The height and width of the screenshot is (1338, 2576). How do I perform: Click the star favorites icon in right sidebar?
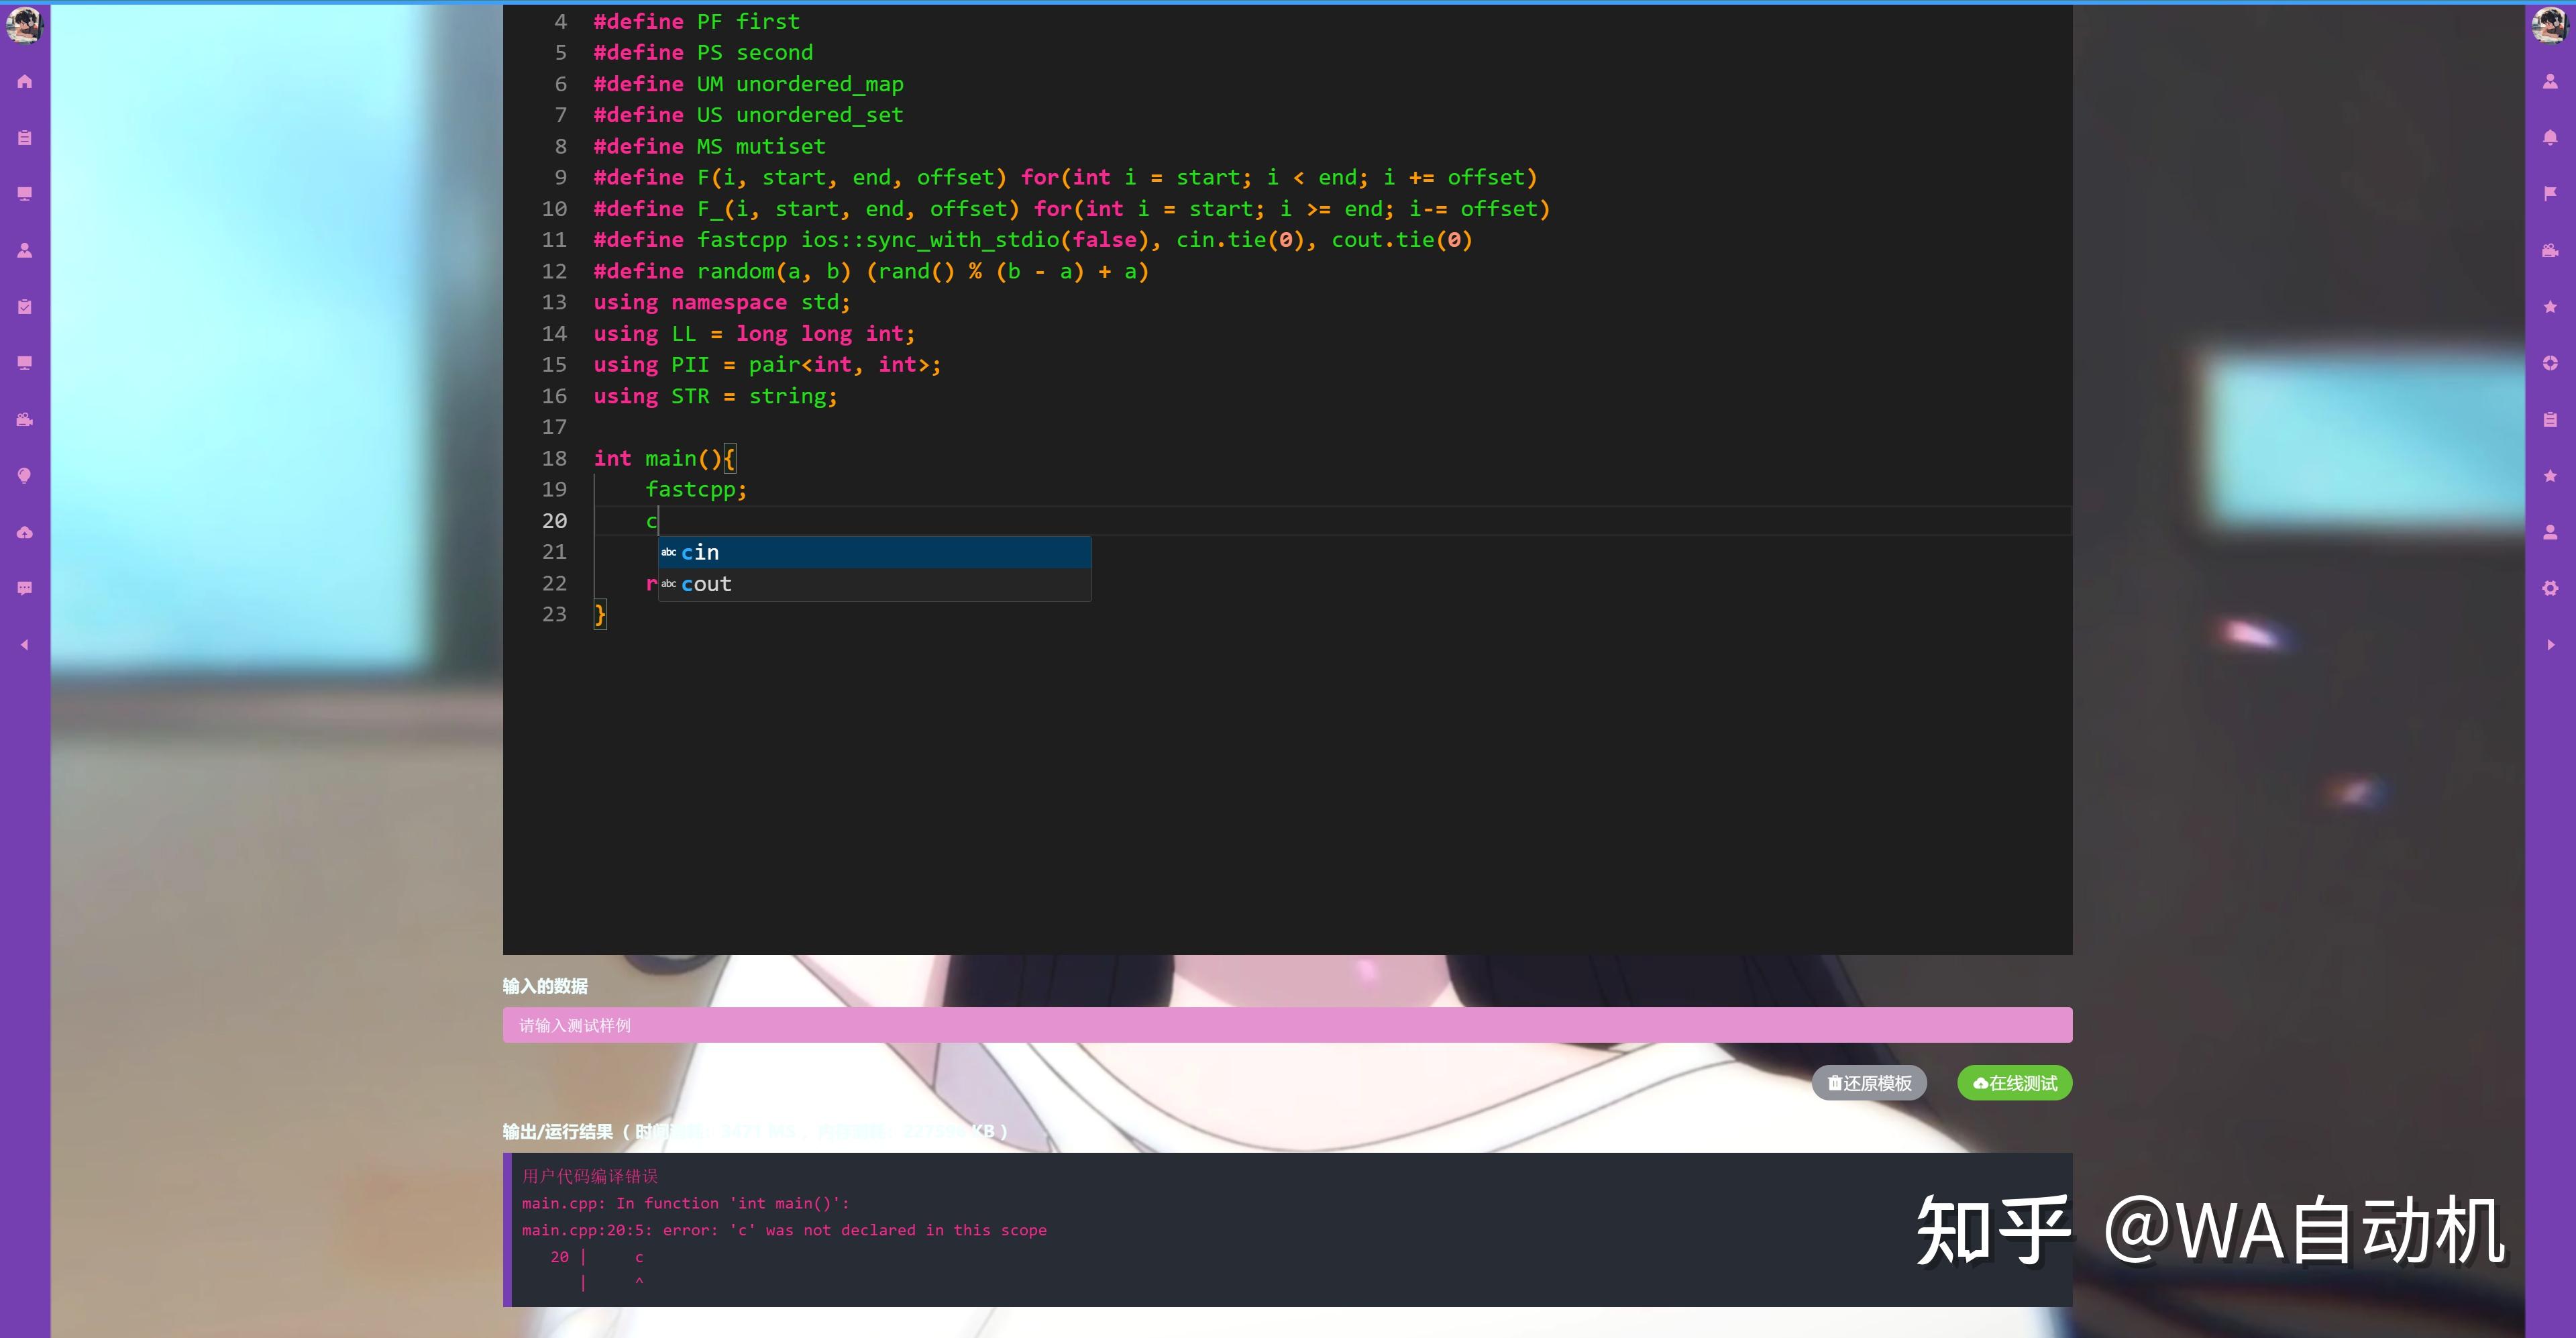[x=2551, y=307]
